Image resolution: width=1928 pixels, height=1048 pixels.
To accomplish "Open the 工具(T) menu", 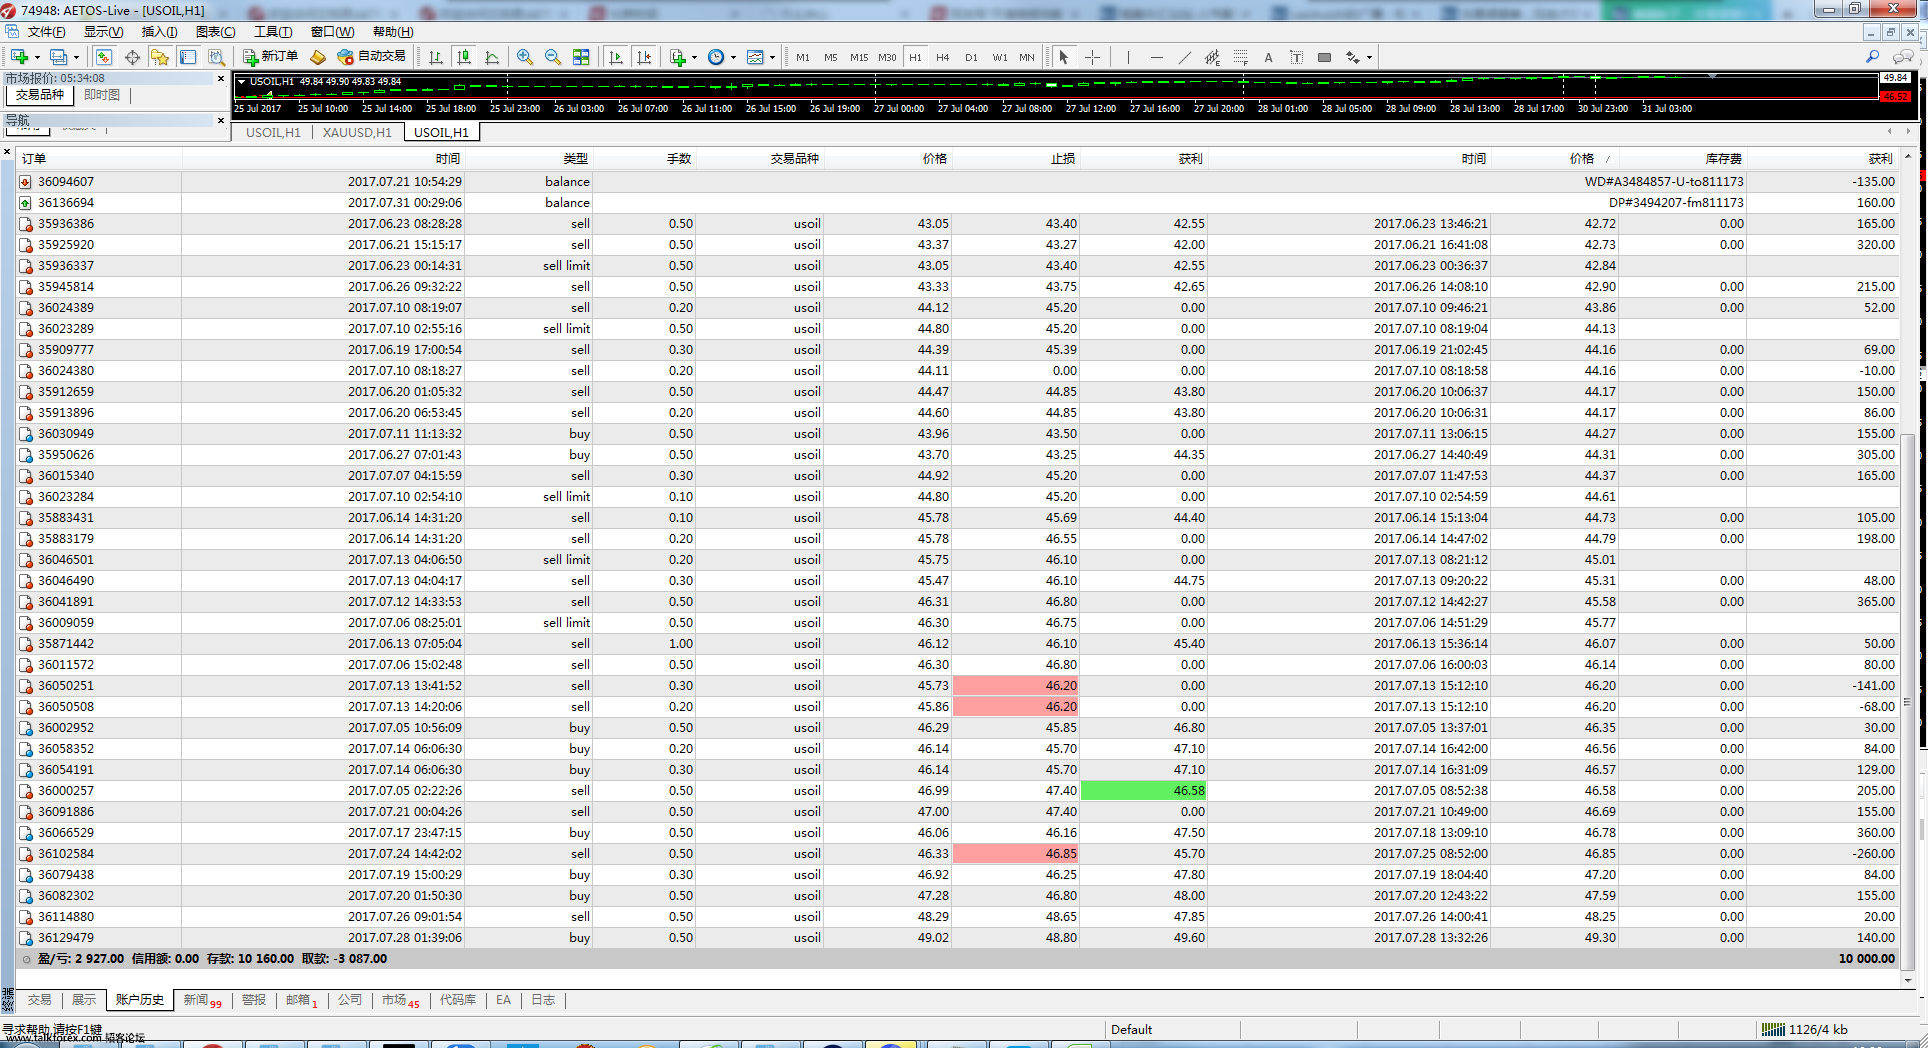I will pyautogui.click(x=272, y=32).
